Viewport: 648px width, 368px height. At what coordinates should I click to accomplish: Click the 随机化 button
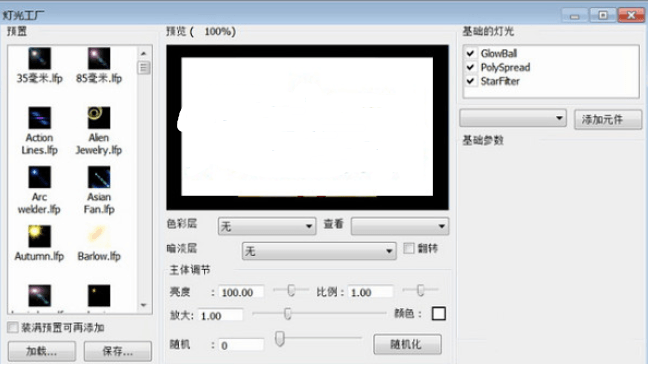407,344
